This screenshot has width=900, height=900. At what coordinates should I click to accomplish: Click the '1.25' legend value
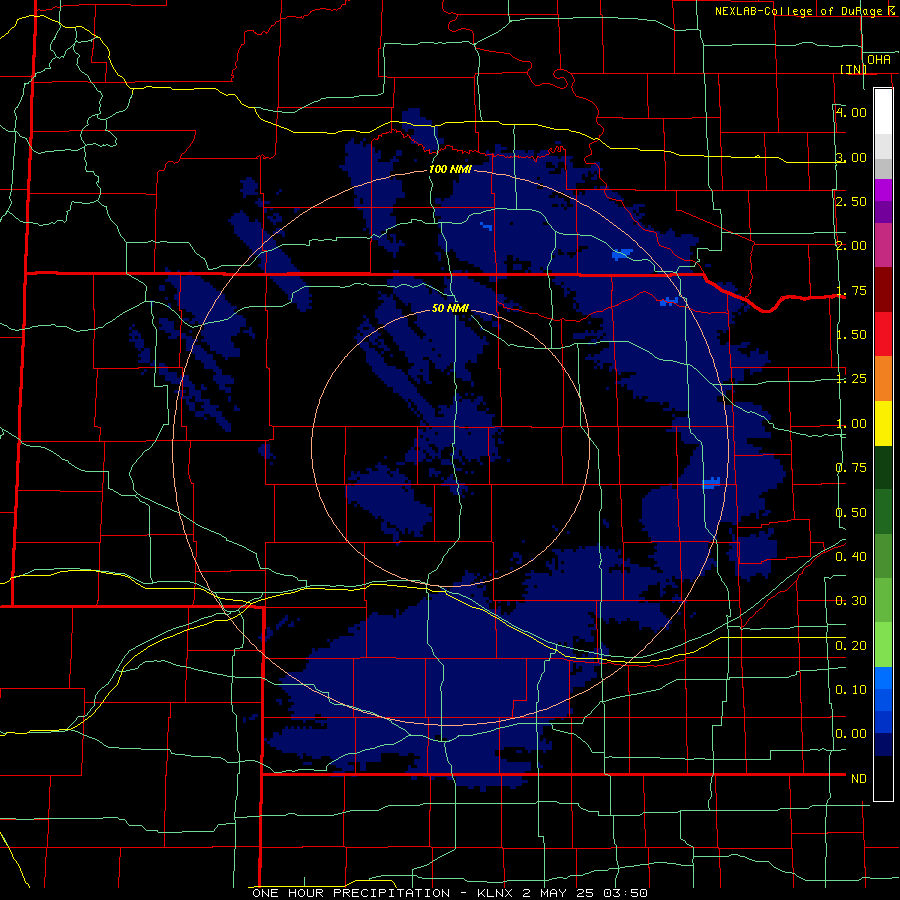tap(851, 379)
